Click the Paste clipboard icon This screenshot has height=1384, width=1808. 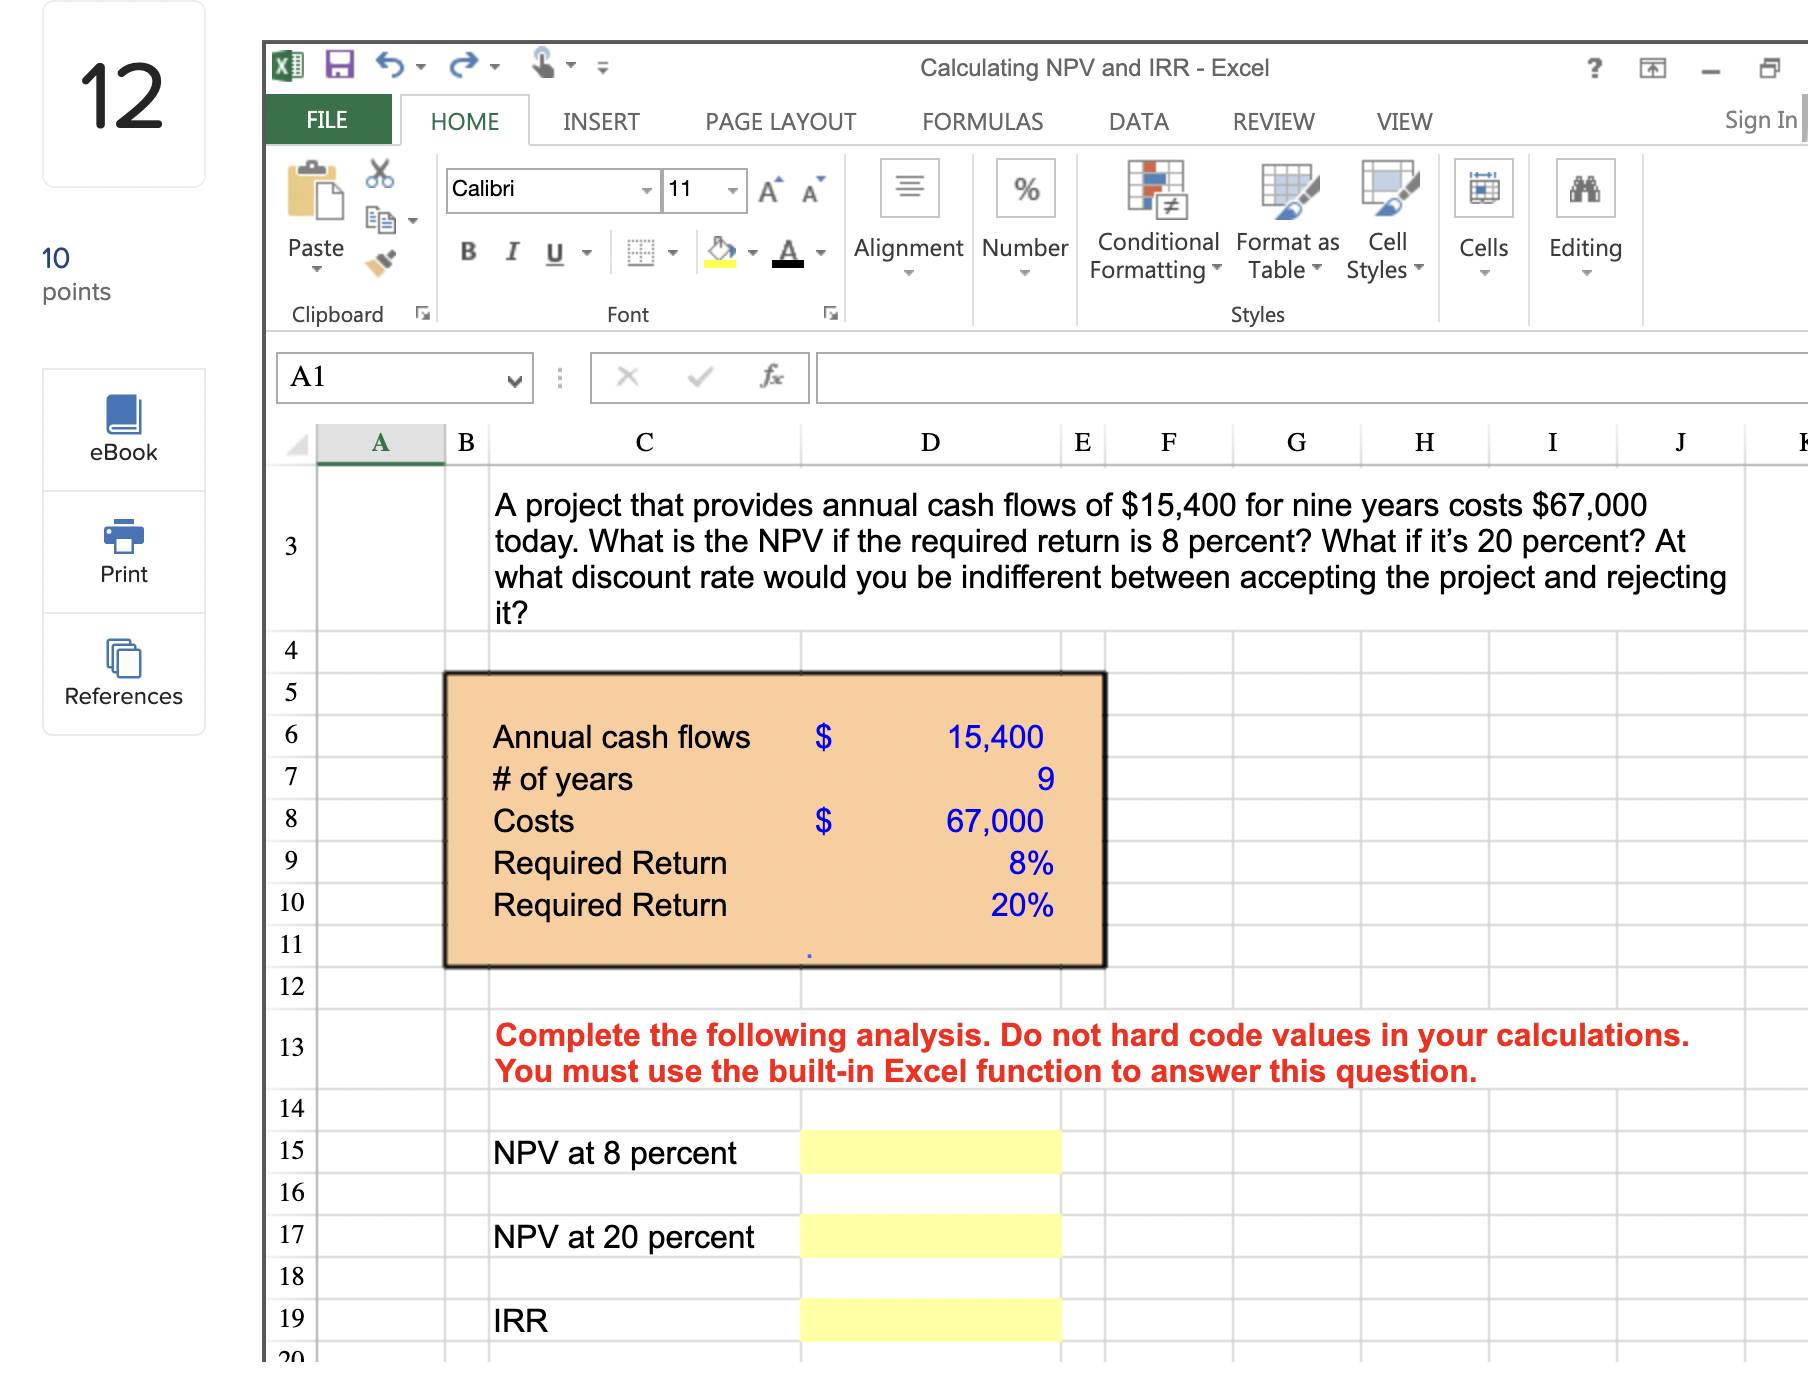[x=315, y=192]
